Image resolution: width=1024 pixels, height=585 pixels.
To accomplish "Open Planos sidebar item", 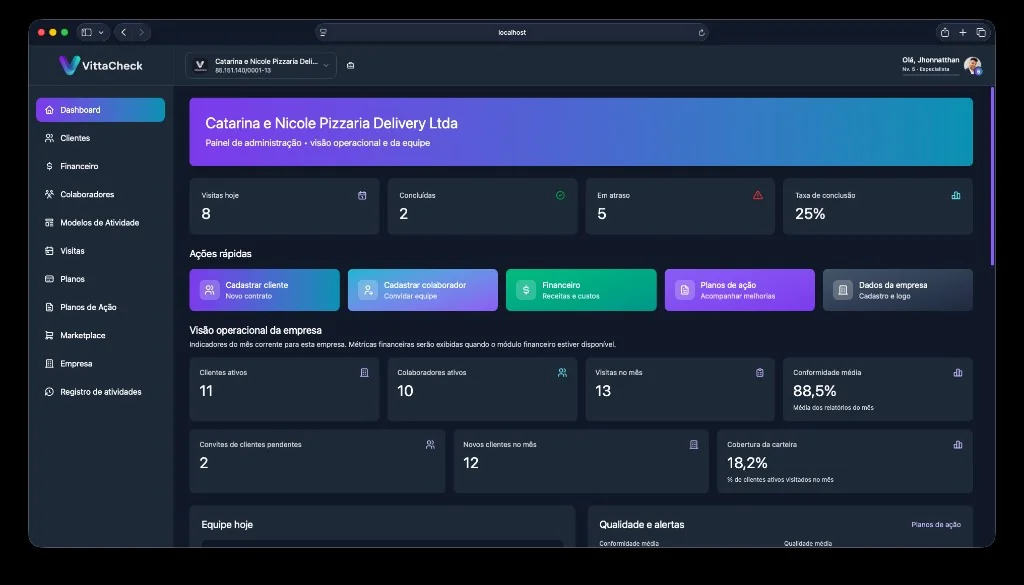I will pos(100,279).
